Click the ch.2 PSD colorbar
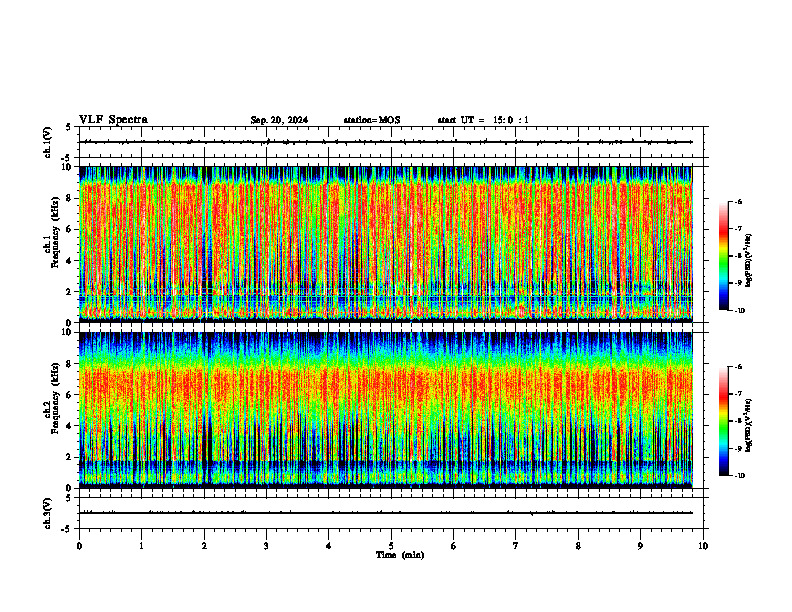 723,421
